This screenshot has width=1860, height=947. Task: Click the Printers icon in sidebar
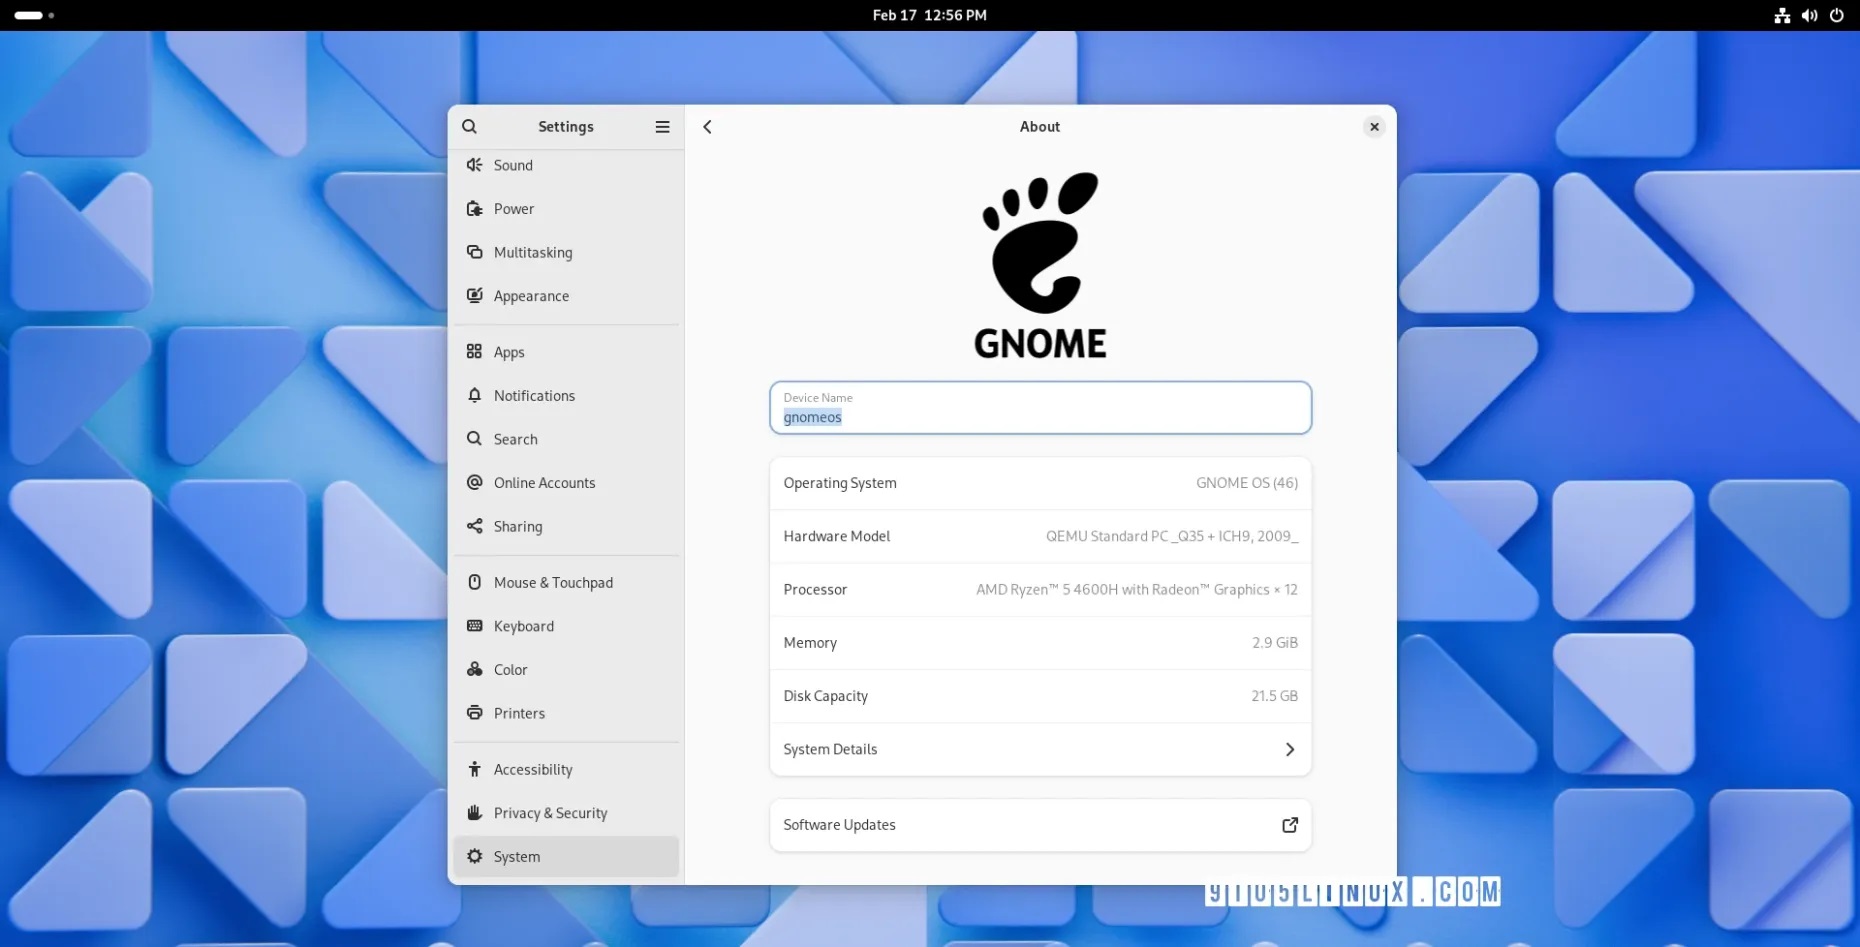coord(475,713)
